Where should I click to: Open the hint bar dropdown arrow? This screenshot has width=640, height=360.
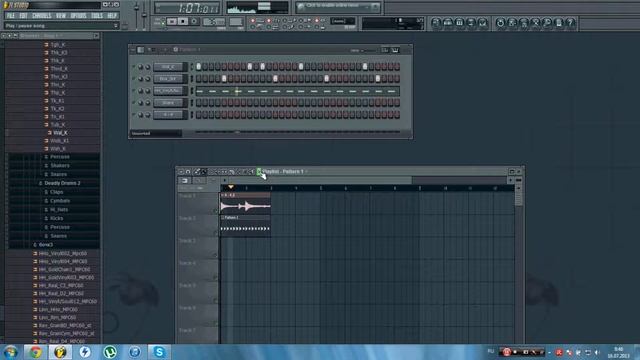[x=116, y=26]
